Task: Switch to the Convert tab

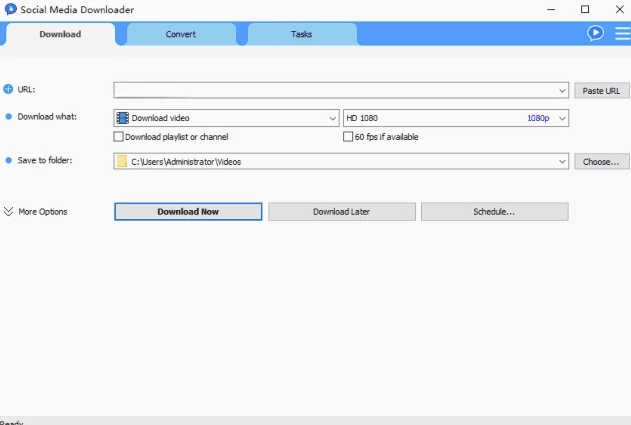Action: (181, 34)
